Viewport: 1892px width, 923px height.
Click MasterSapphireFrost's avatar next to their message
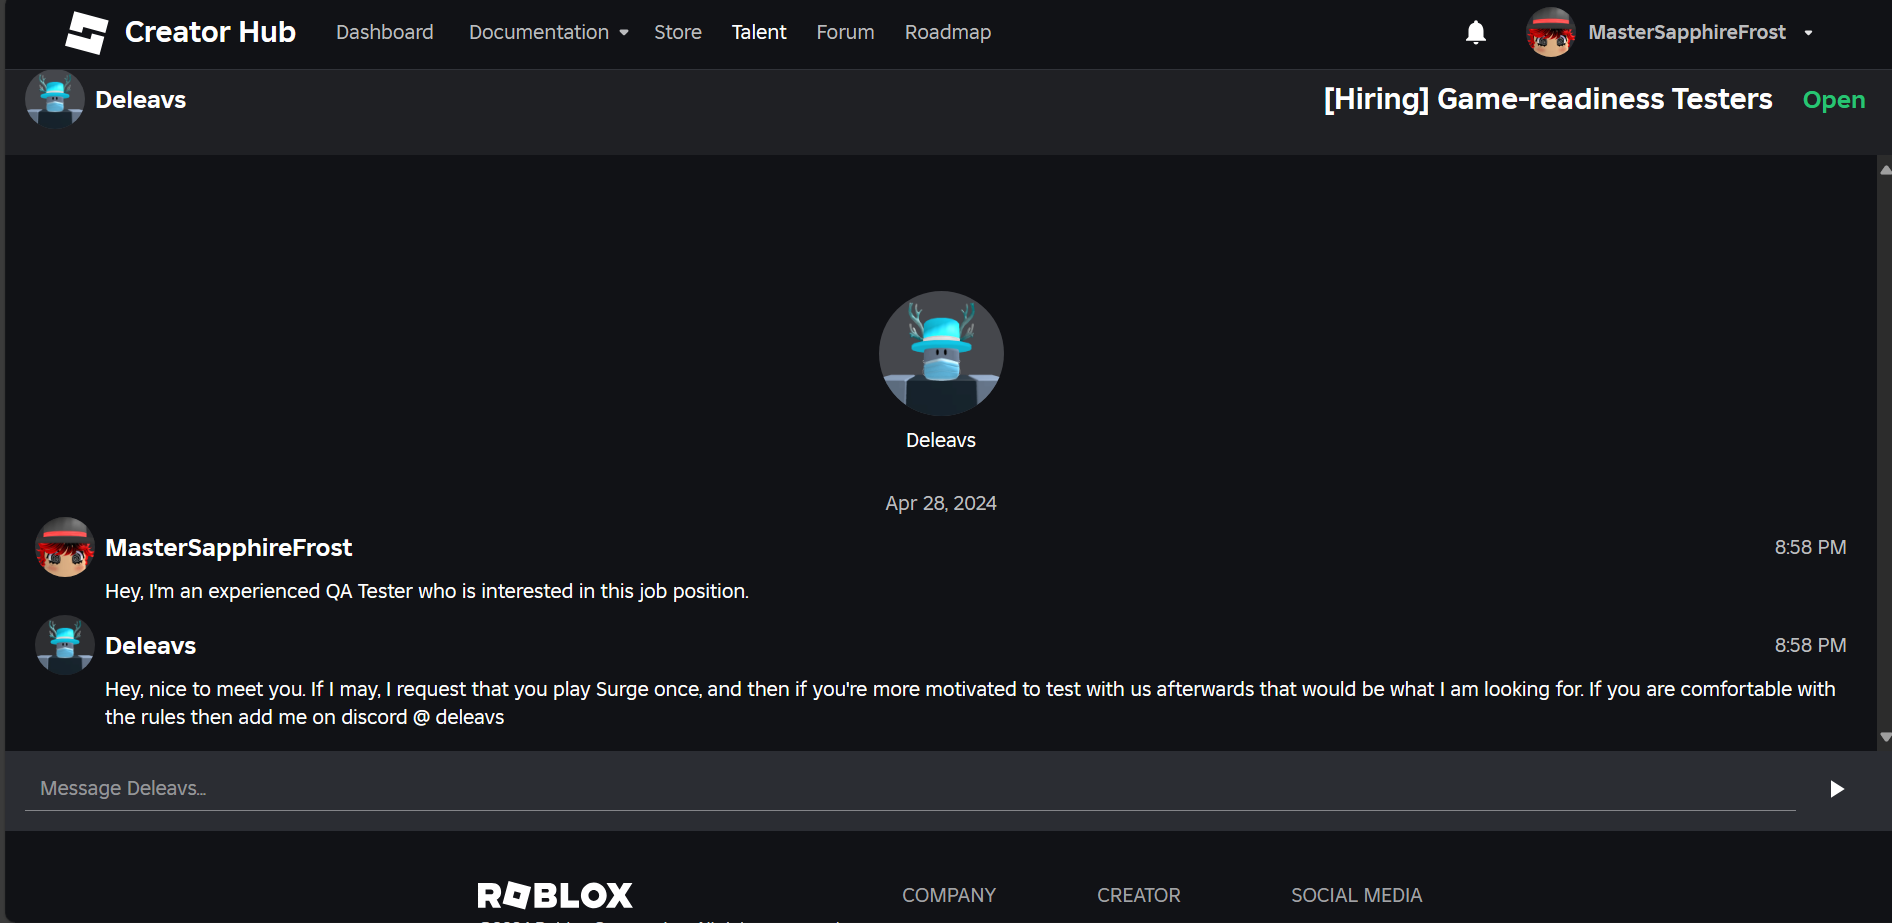click(64, 547)
